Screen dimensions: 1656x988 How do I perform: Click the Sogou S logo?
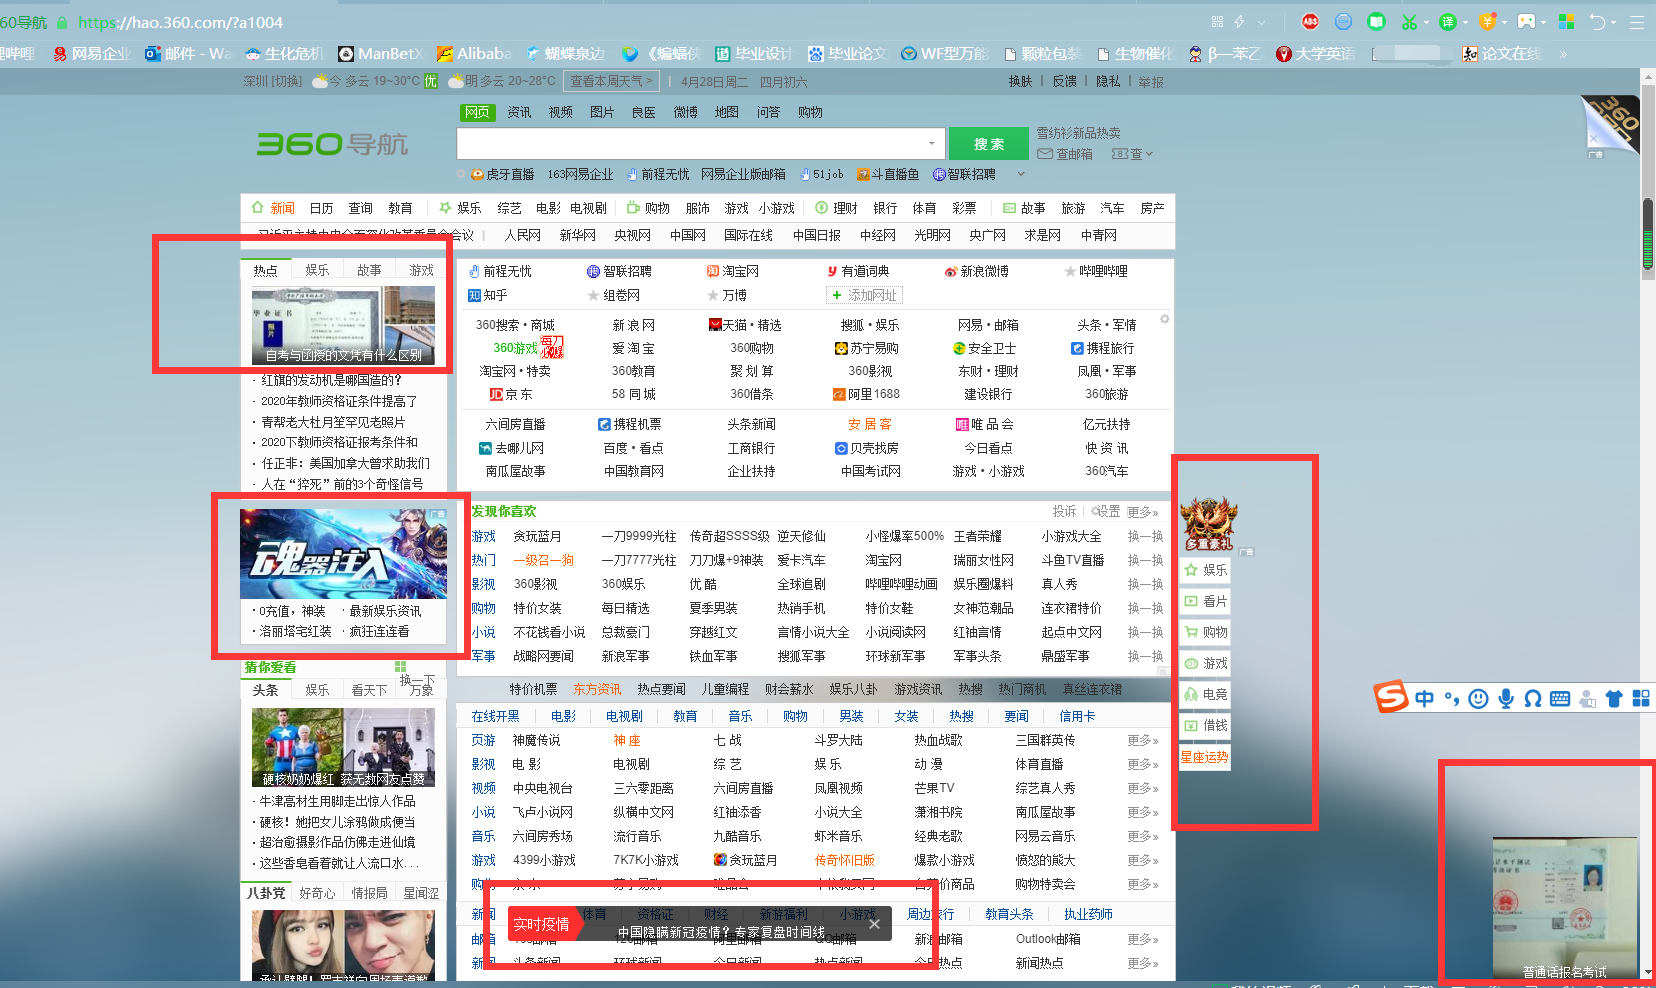click(1391, 696)
